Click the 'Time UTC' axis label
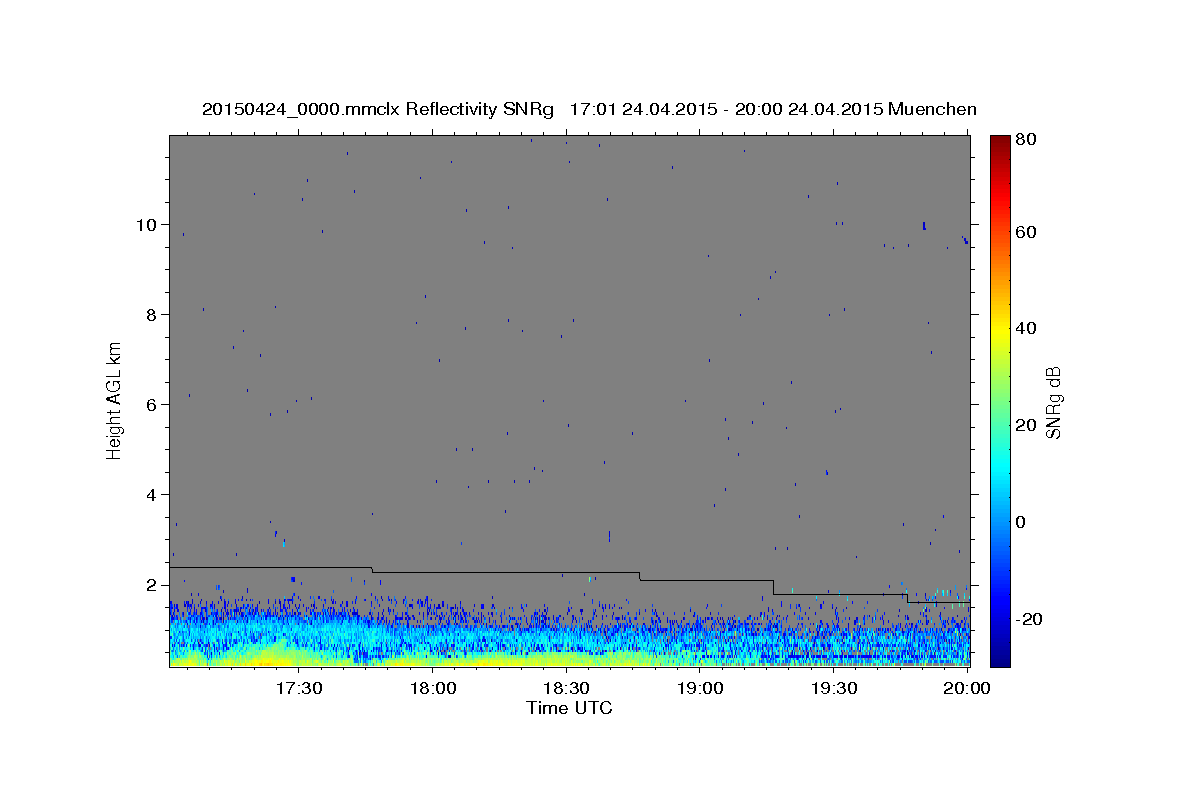The width and height of the screenshot is (1200, 800). (569, 708)
